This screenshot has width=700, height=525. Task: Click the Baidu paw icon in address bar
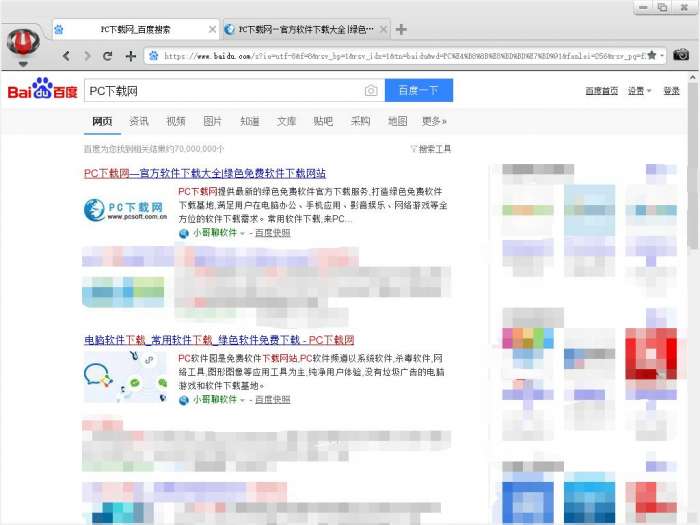(x=154, y=55)
